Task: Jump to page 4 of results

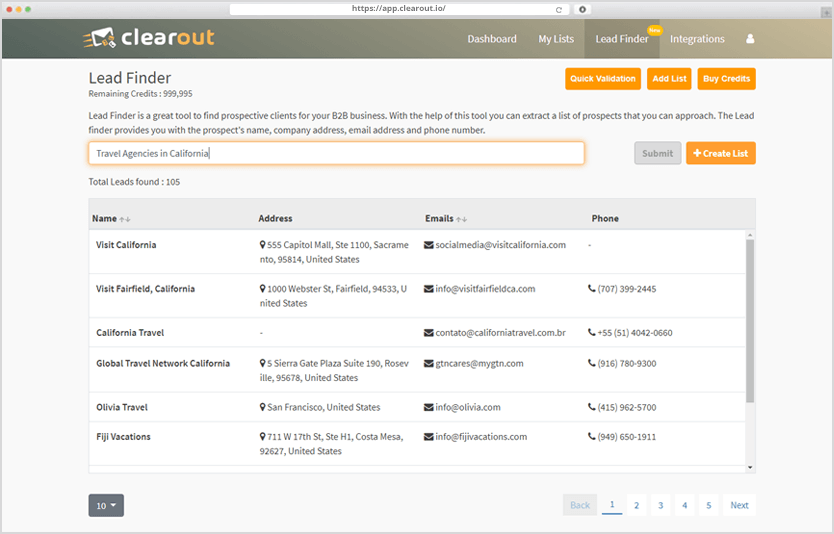Action: [685, 505]
